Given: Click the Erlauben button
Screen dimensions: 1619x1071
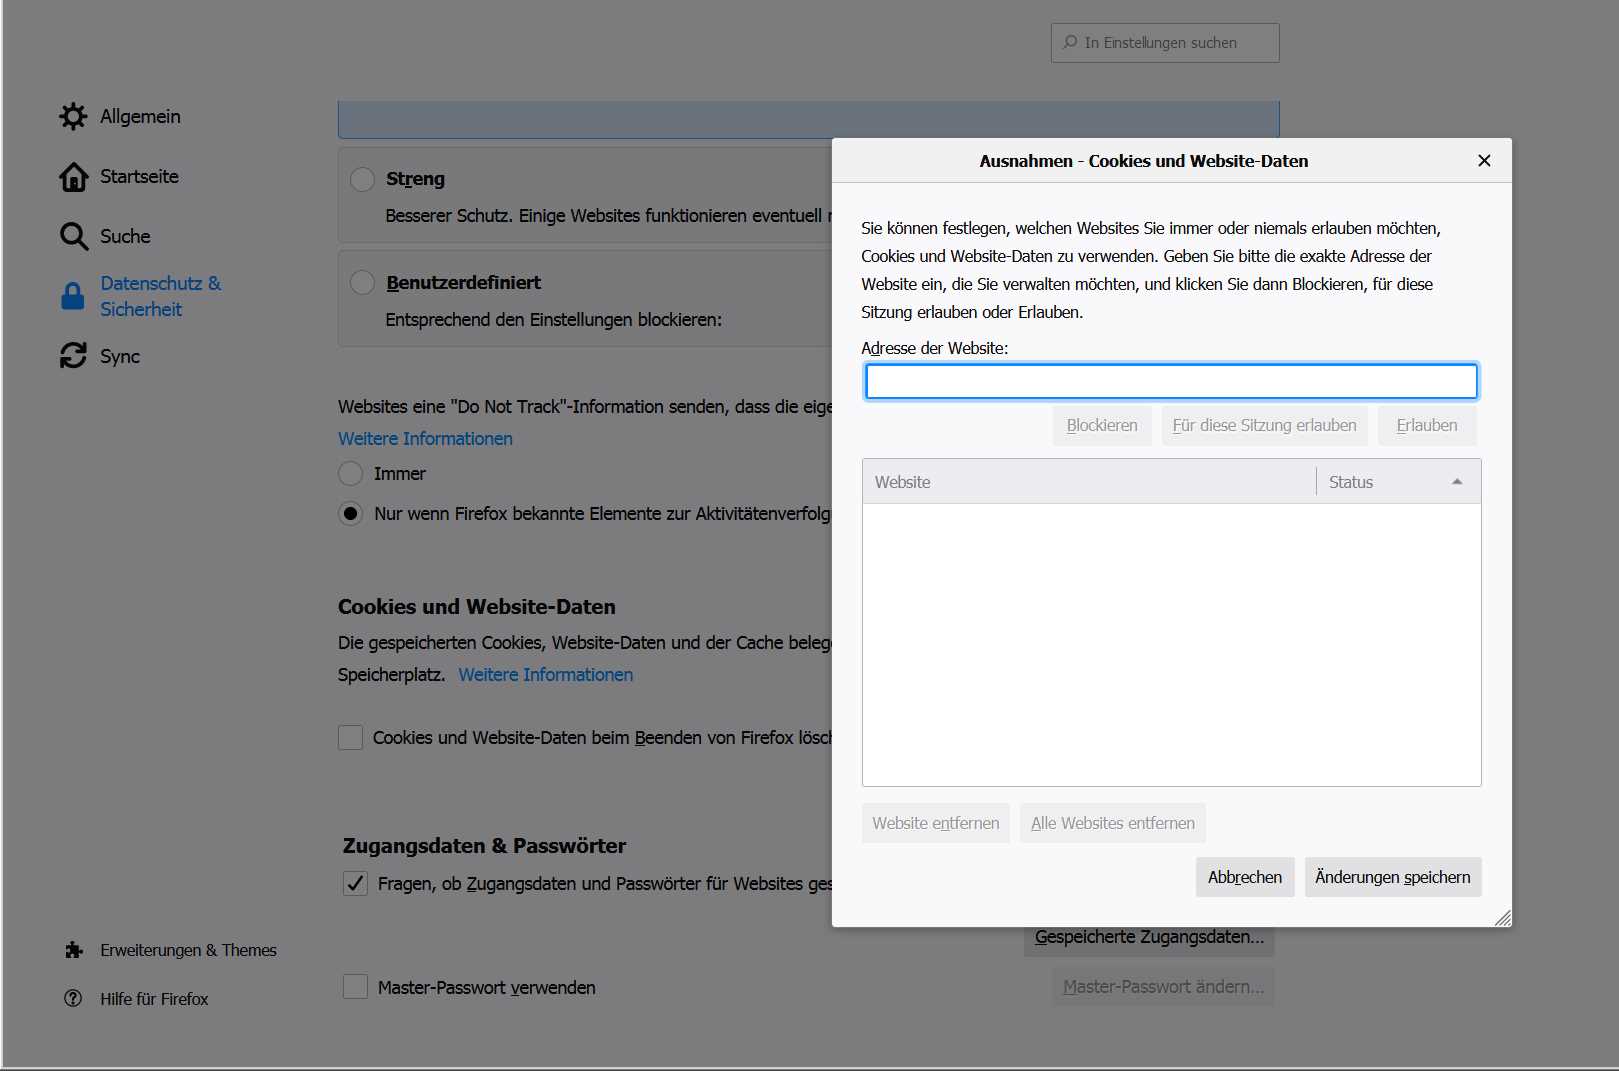Looking at the screenshot, I should (1427, 425).
